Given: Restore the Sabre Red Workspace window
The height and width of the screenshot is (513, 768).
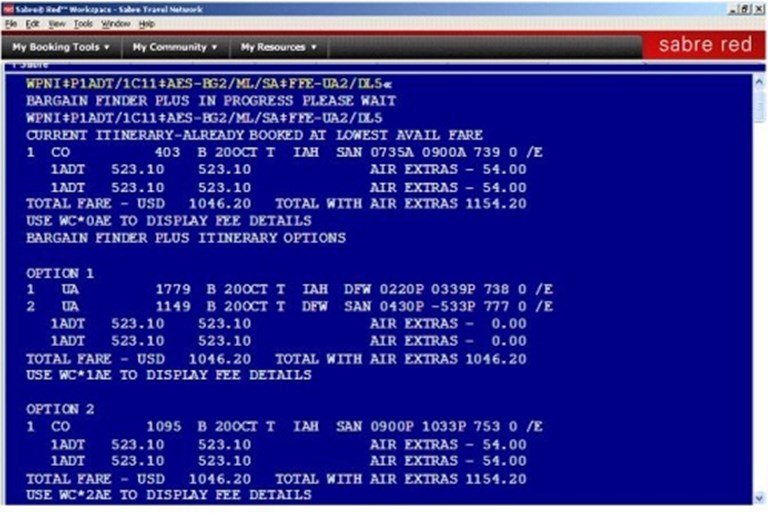Looking at the screenshot, I should 745,9.
